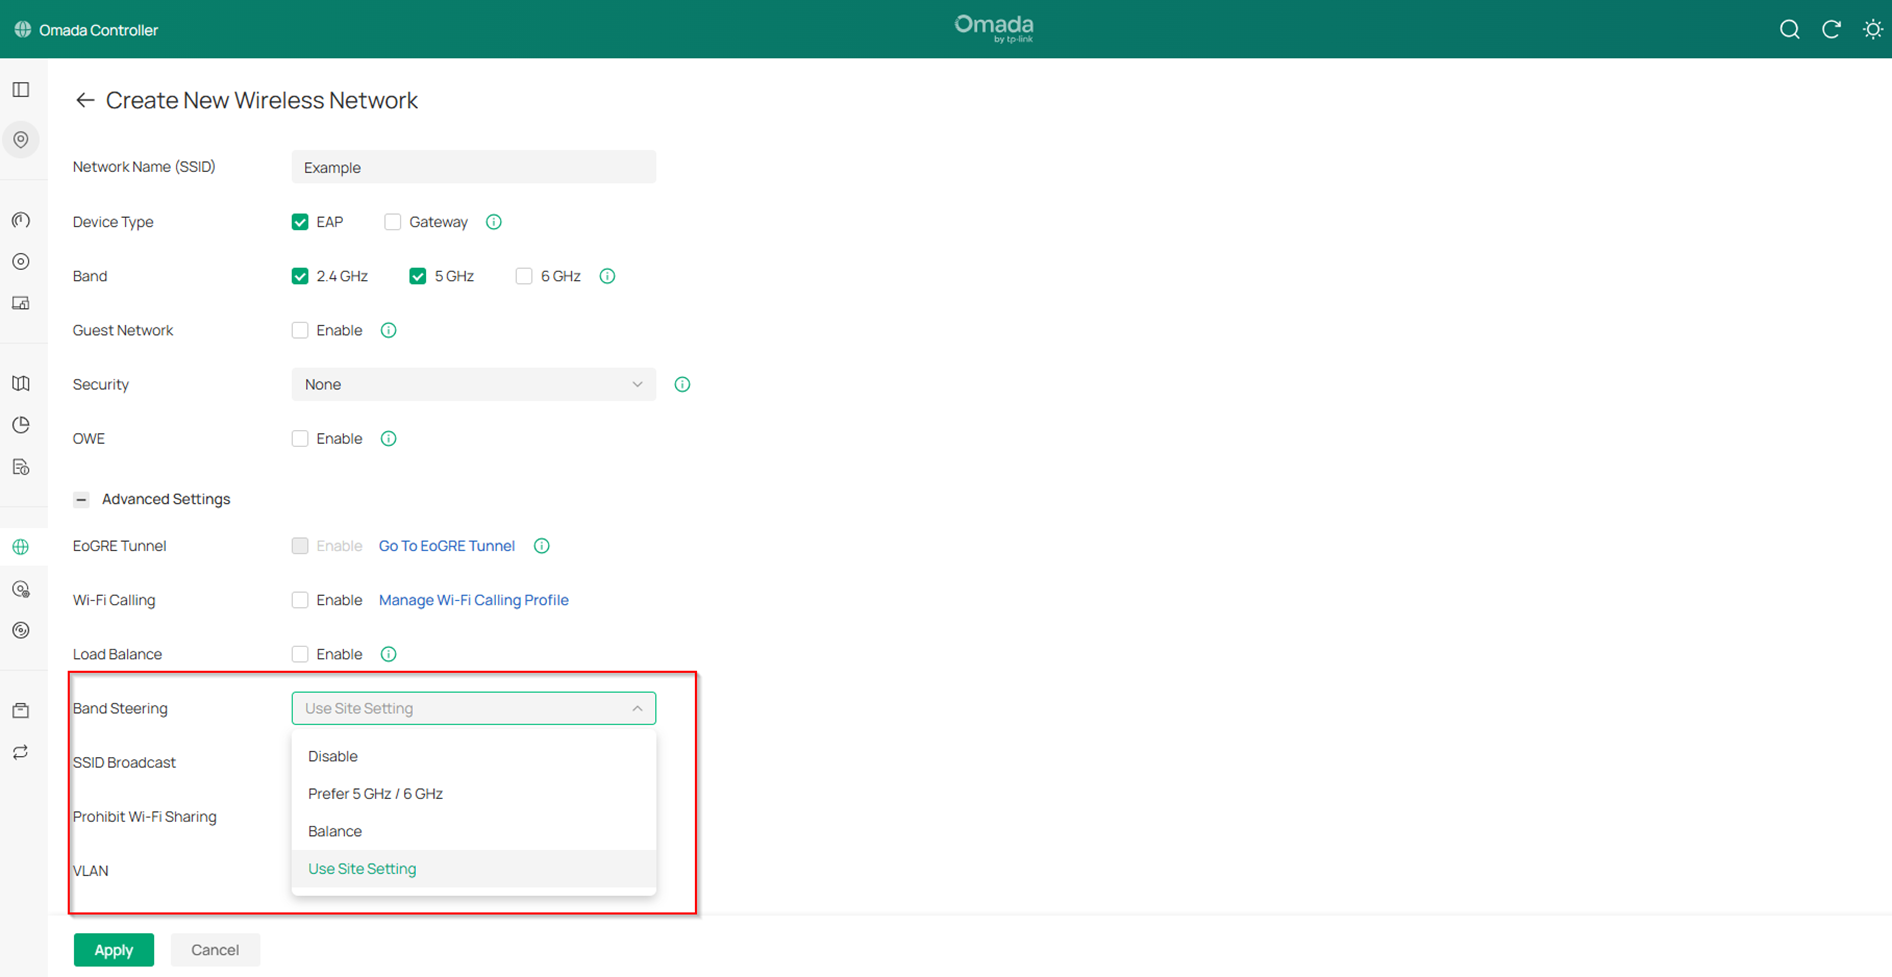The width and height of the screenshot is (1892, 977).
Task: Enable the 6 GHz band
Action: point(524,275)
